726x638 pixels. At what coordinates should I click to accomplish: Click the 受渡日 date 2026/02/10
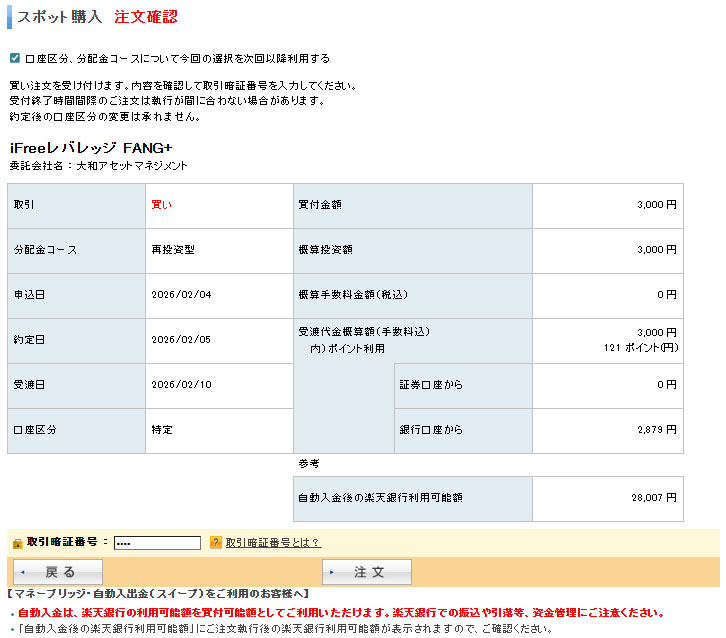pos(181,385)
